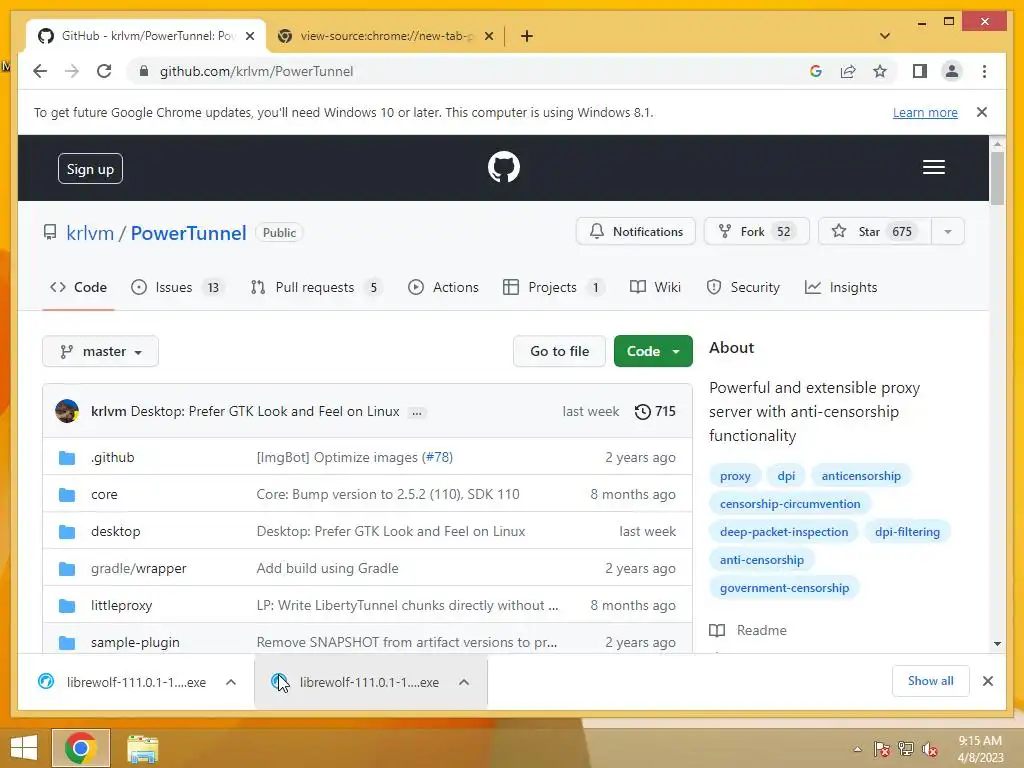Open the krlvm owner link

tap(90, 233)
